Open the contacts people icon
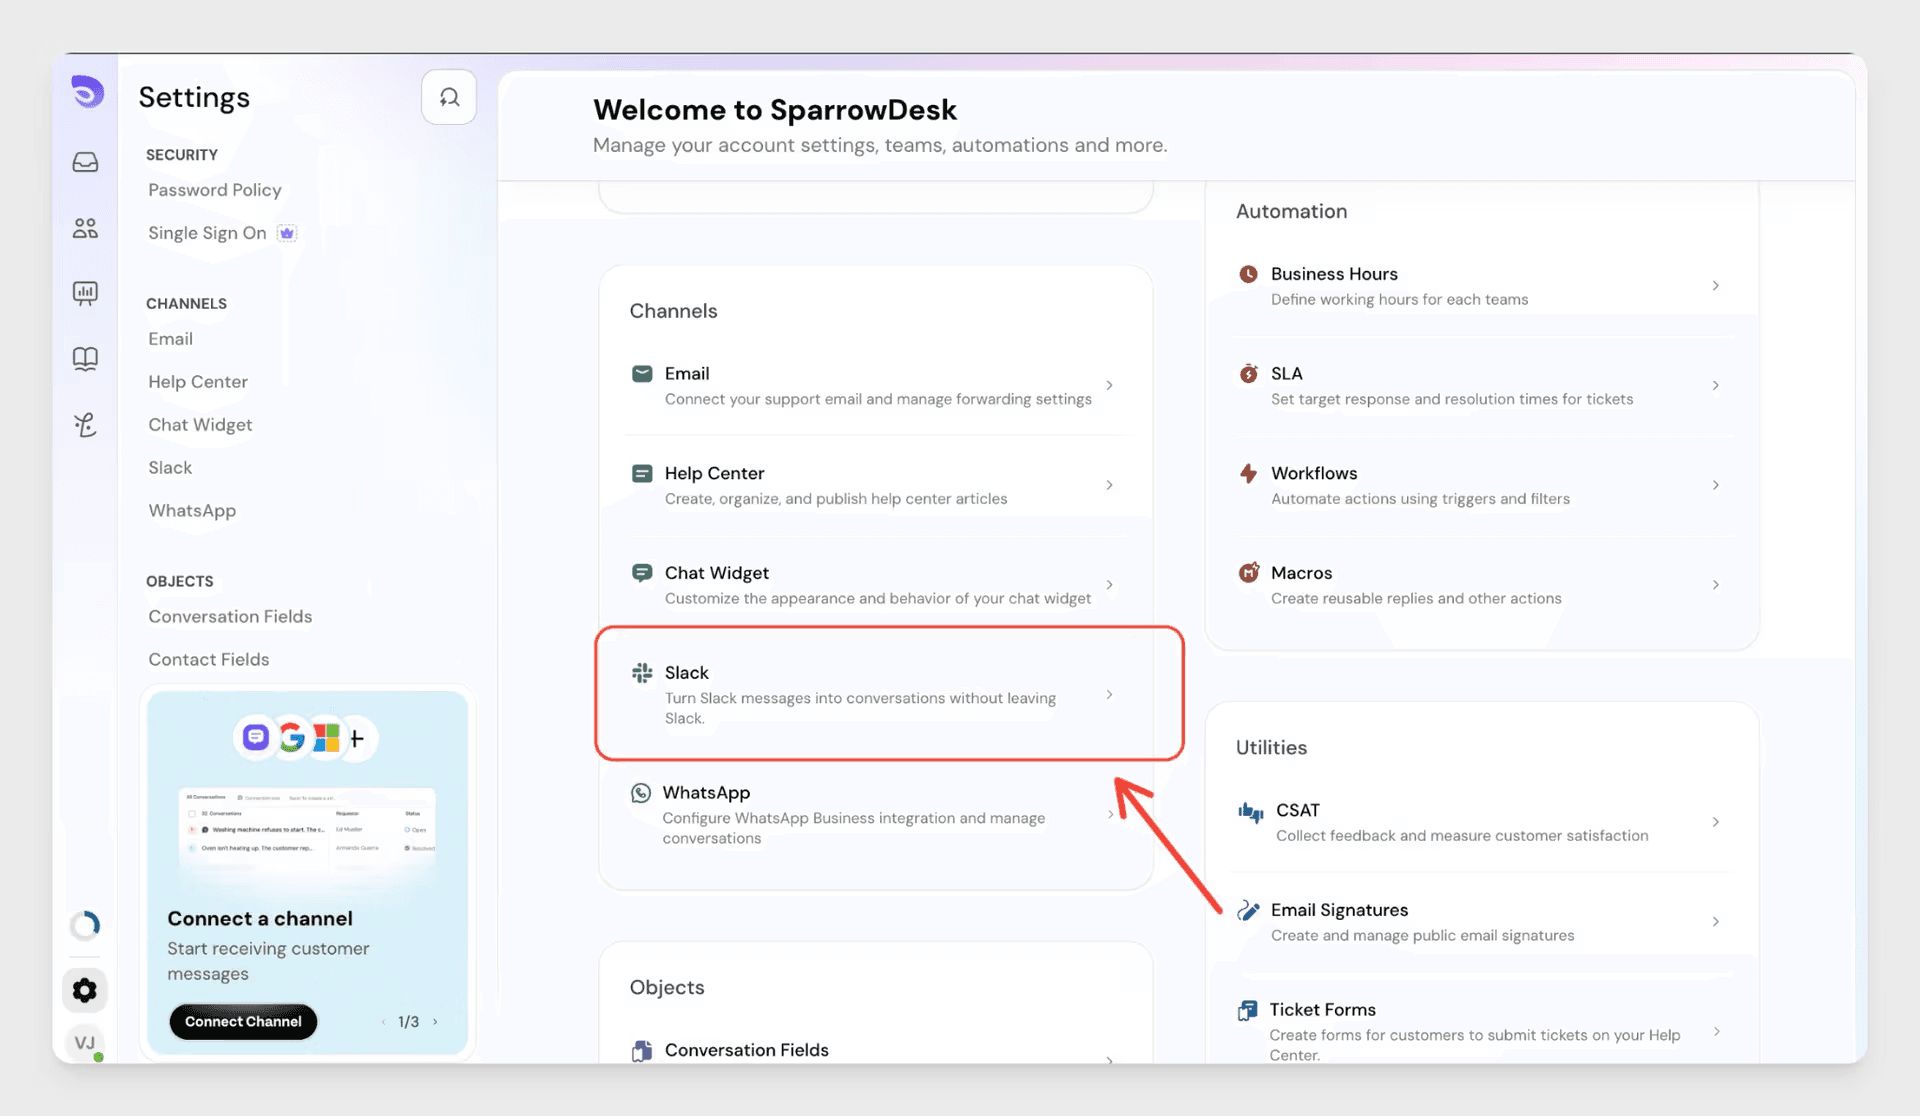1920x1116 pixels. 85,228
